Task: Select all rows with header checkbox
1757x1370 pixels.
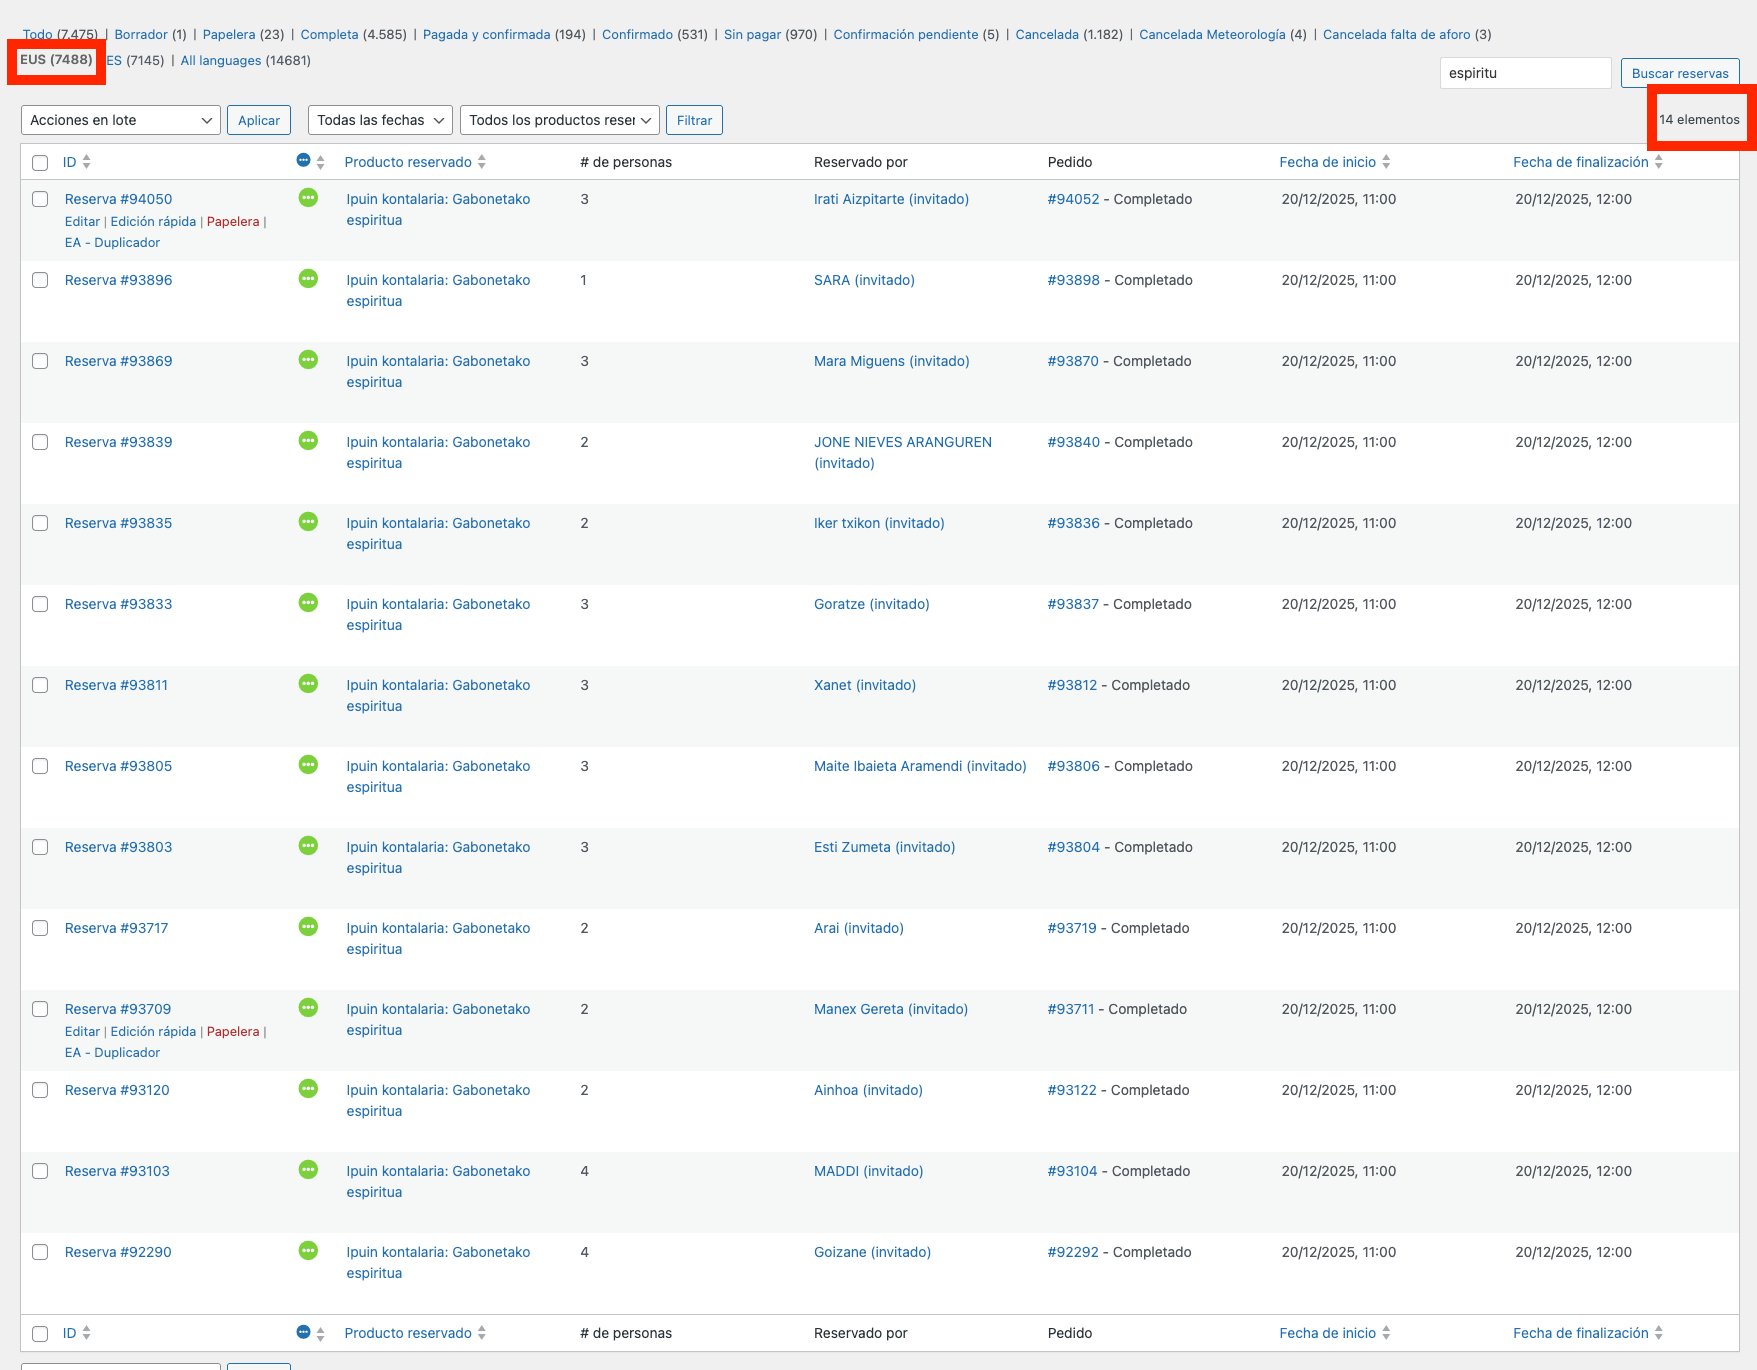Action: click(x=40, y=163)
